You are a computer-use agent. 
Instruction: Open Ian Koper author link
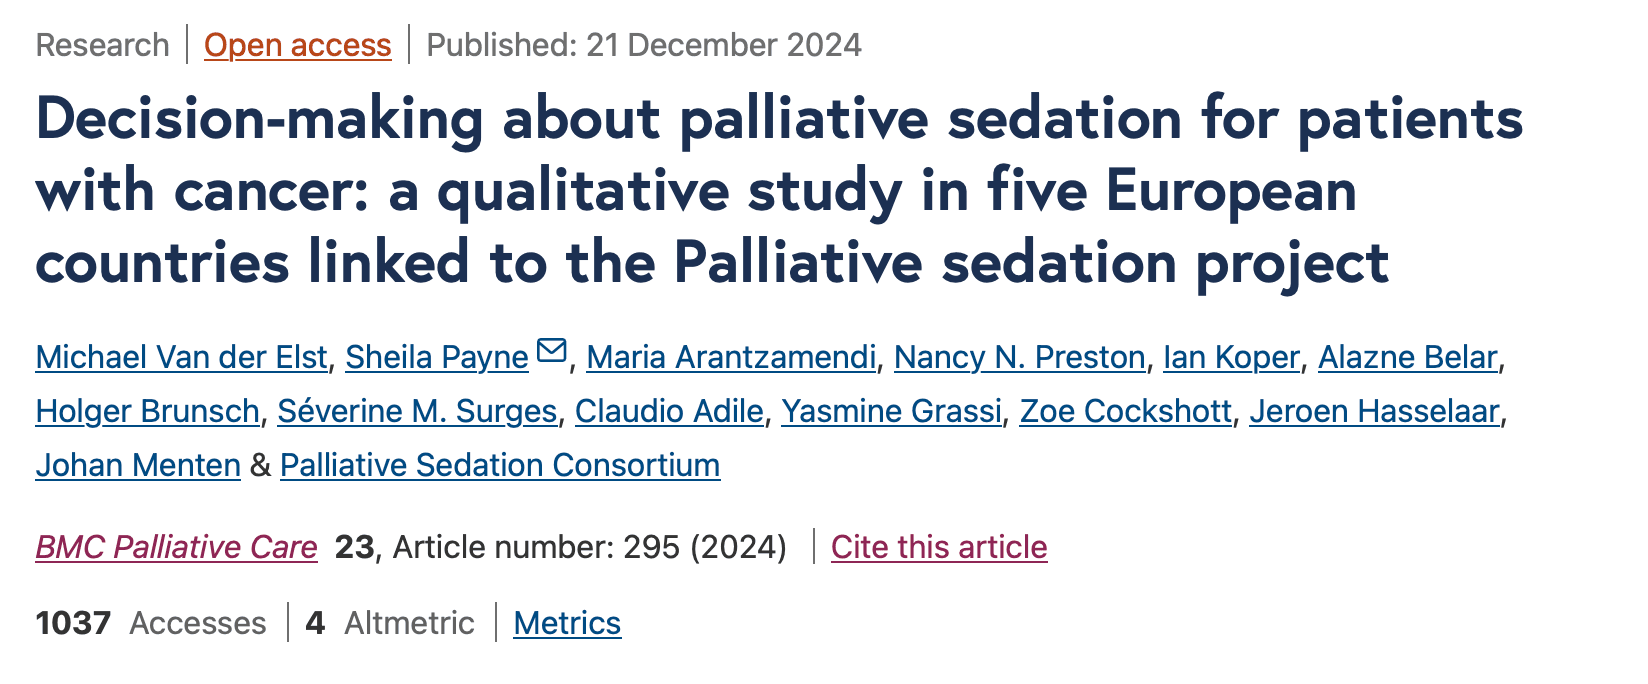[x=1231, y=357]
